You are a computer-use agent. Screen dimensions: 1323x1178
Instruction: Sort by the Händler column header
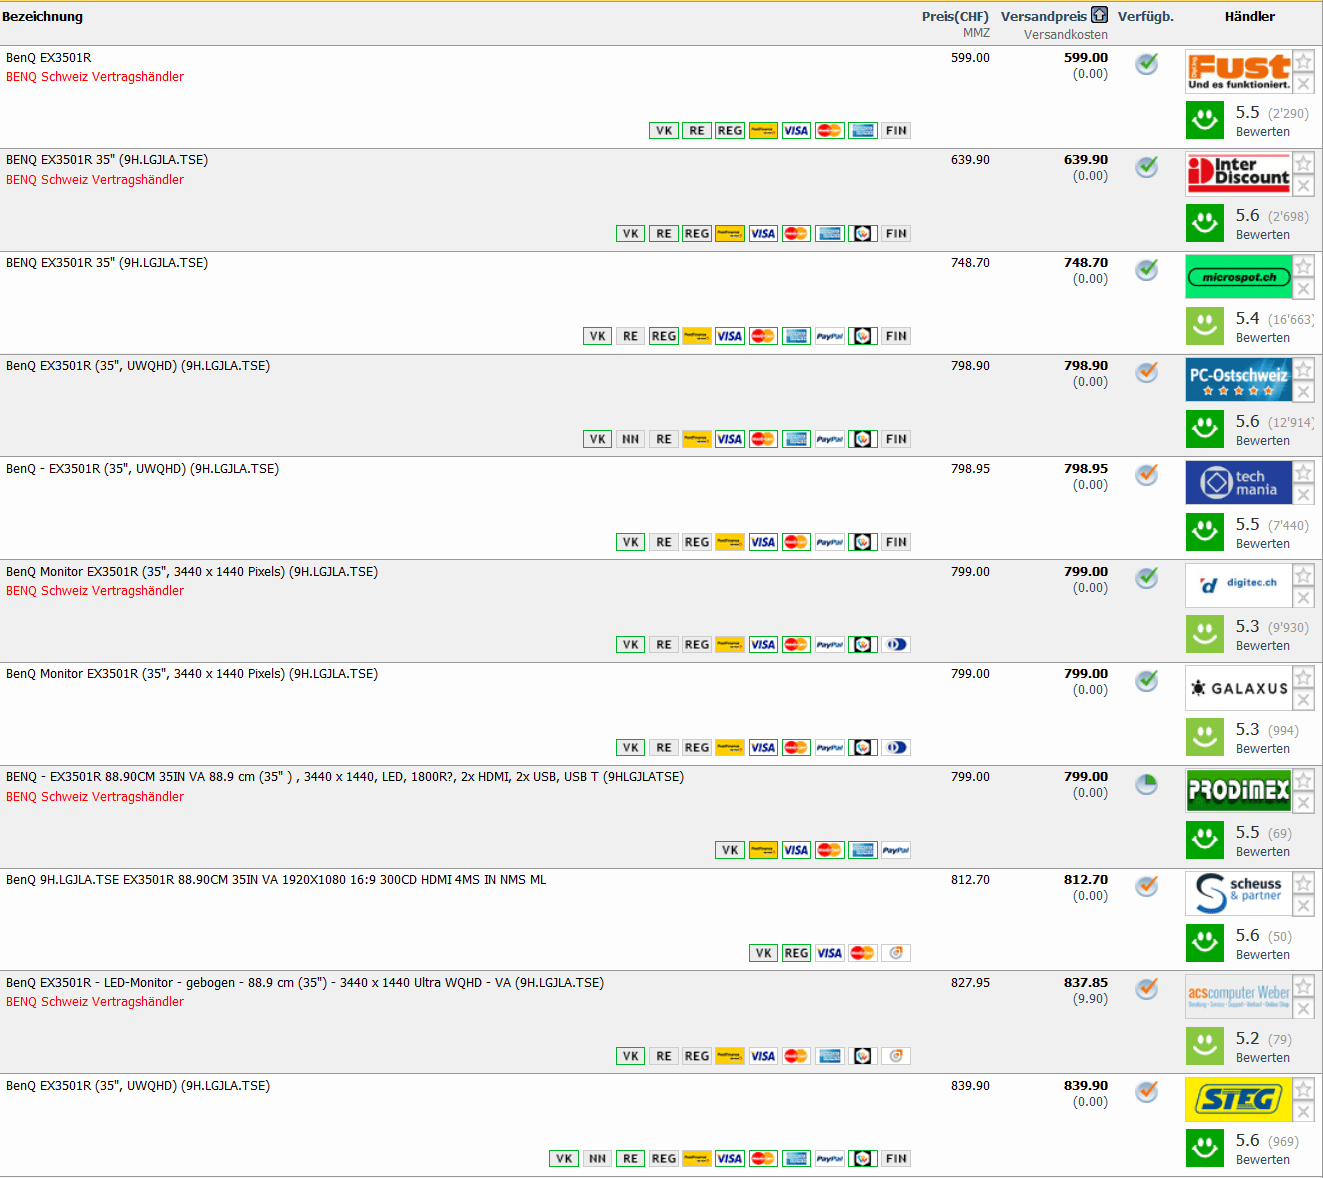point(1250,16)
